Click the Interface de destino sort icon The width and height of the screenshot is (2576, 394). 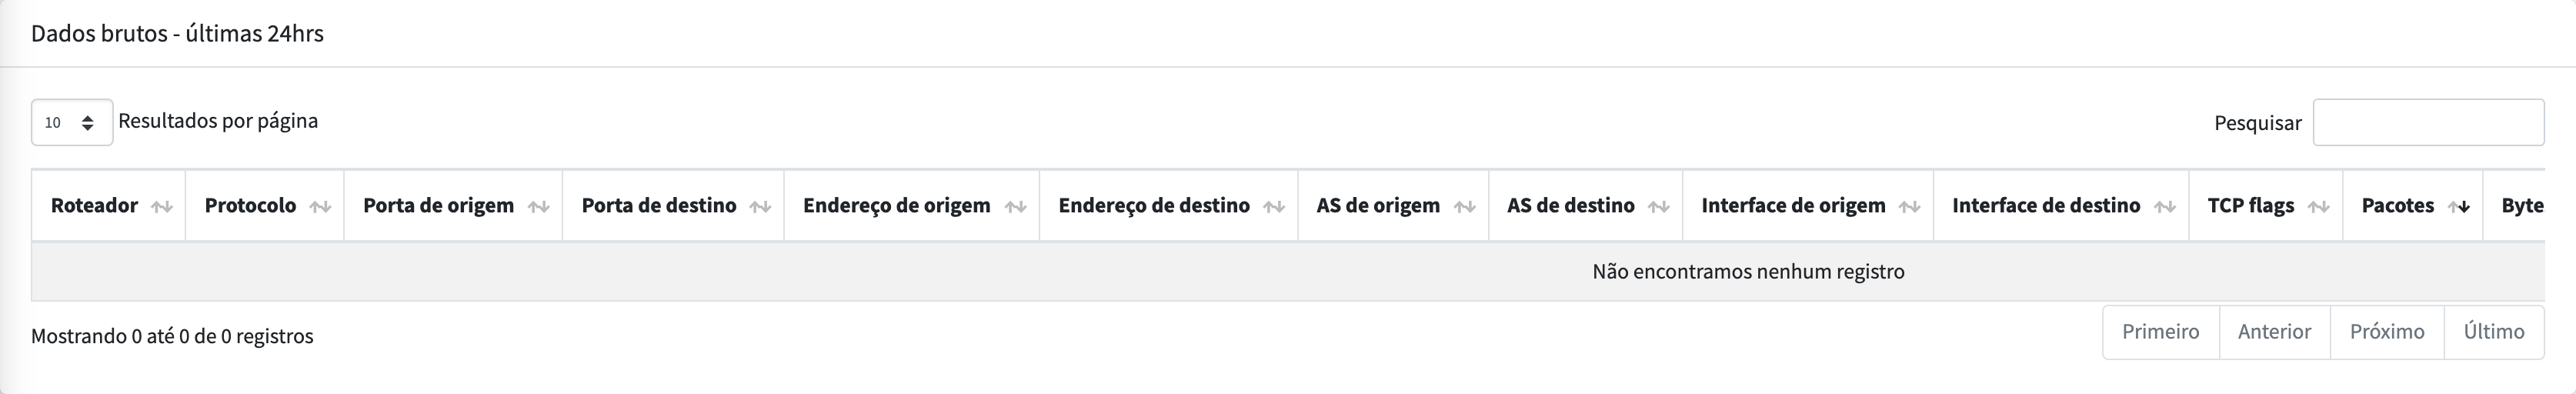coord(2166,207)
